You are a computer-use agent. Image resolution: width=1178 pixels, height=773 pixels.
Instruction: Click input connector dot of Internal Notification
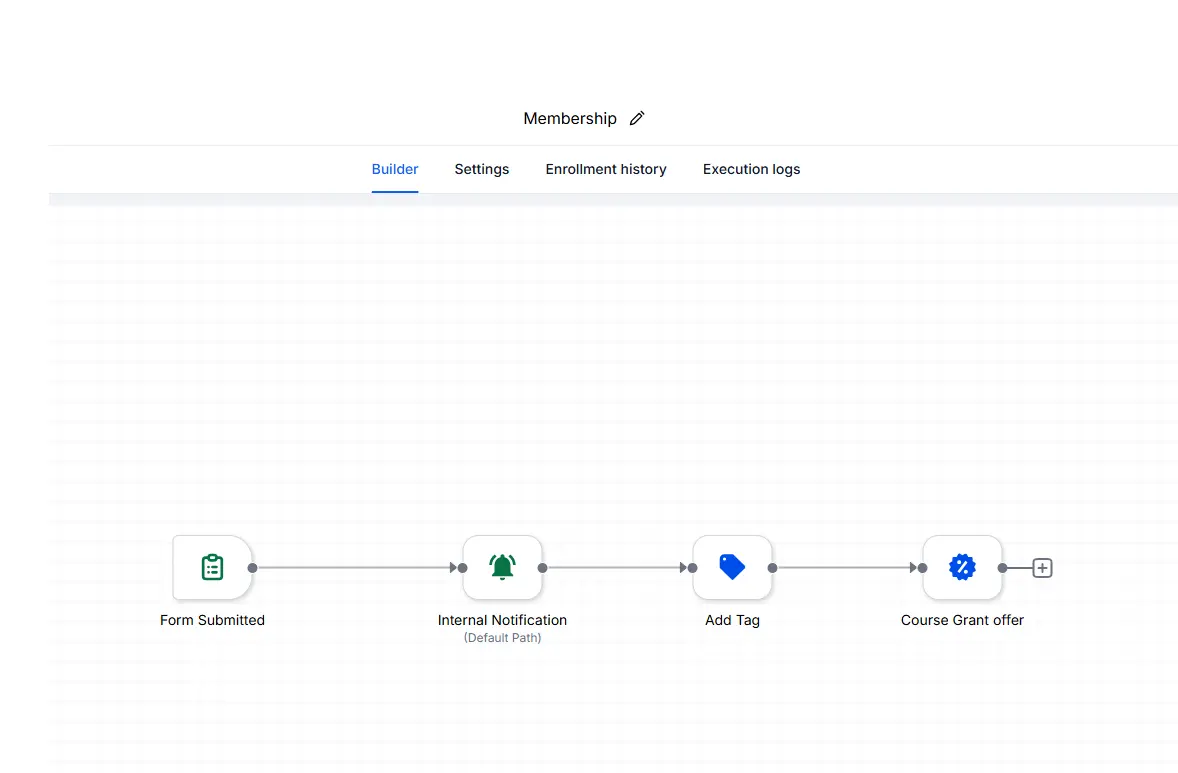(463, 568)
